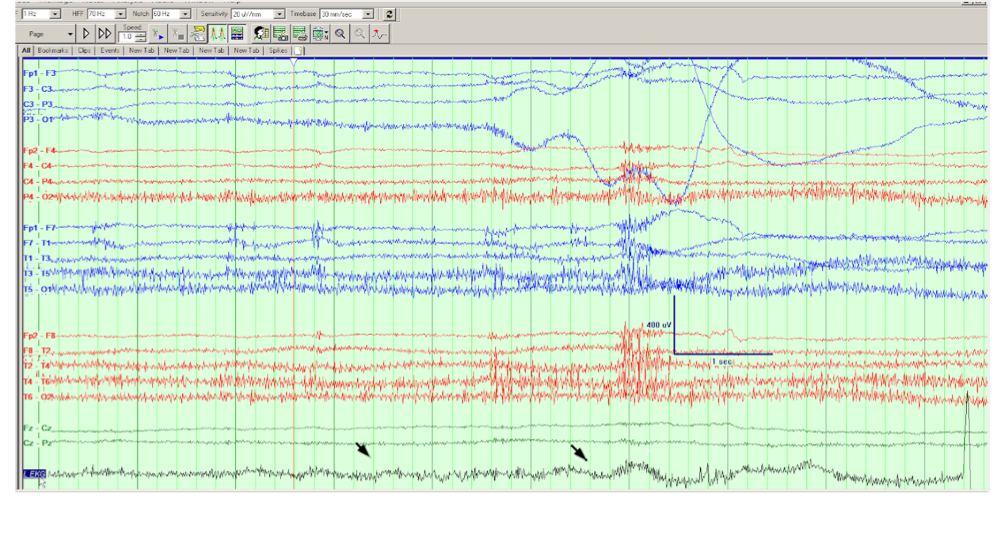1008x550 pixels.
Task: Click the refresh arrows button beside Timebase
Action: tap(388, 14)
